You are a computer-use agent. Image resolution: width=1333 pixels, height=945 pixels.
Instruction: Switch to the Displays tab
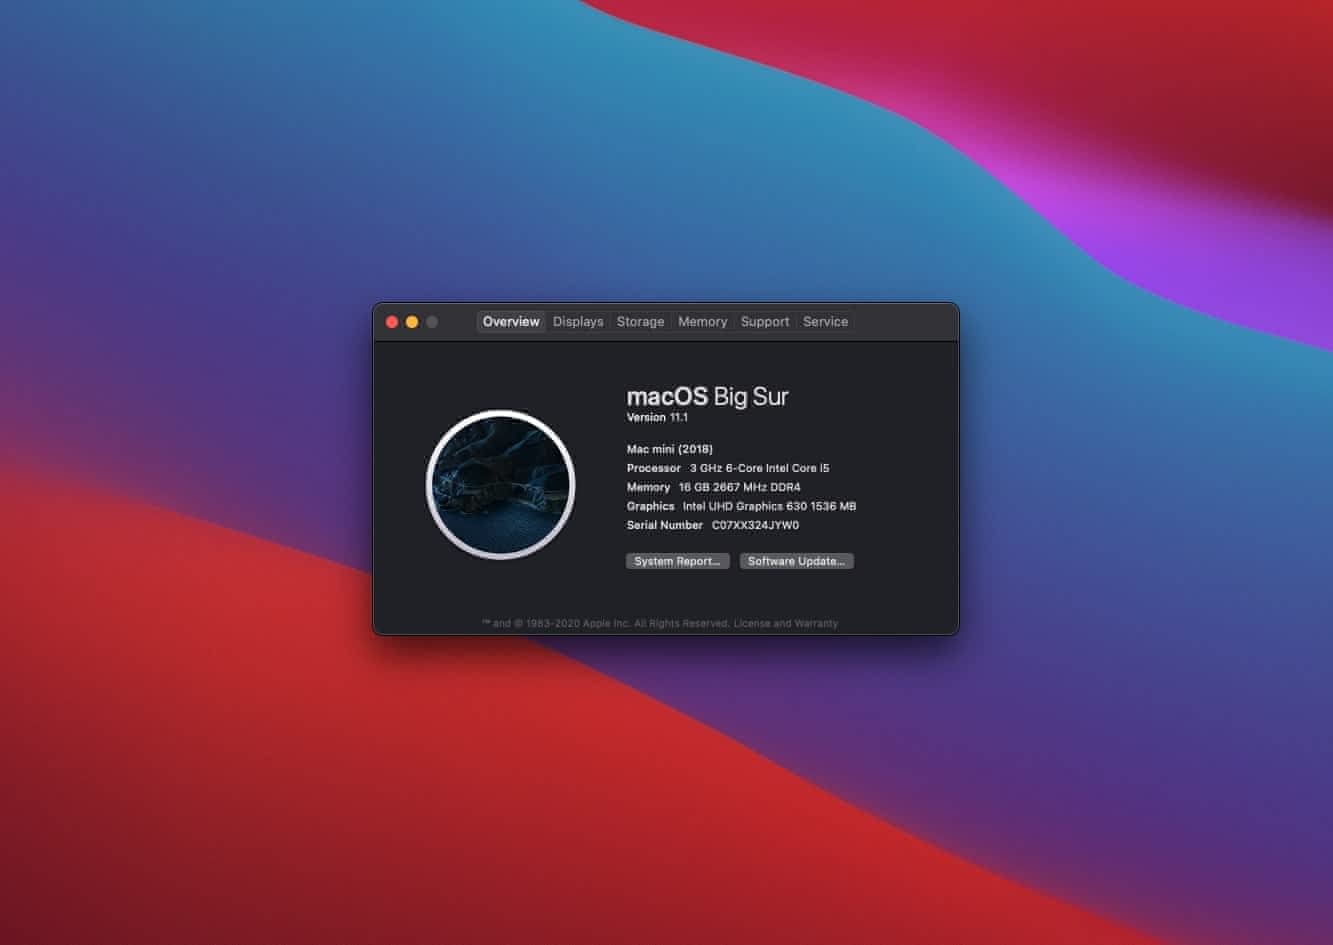click(x=578, y=322)
